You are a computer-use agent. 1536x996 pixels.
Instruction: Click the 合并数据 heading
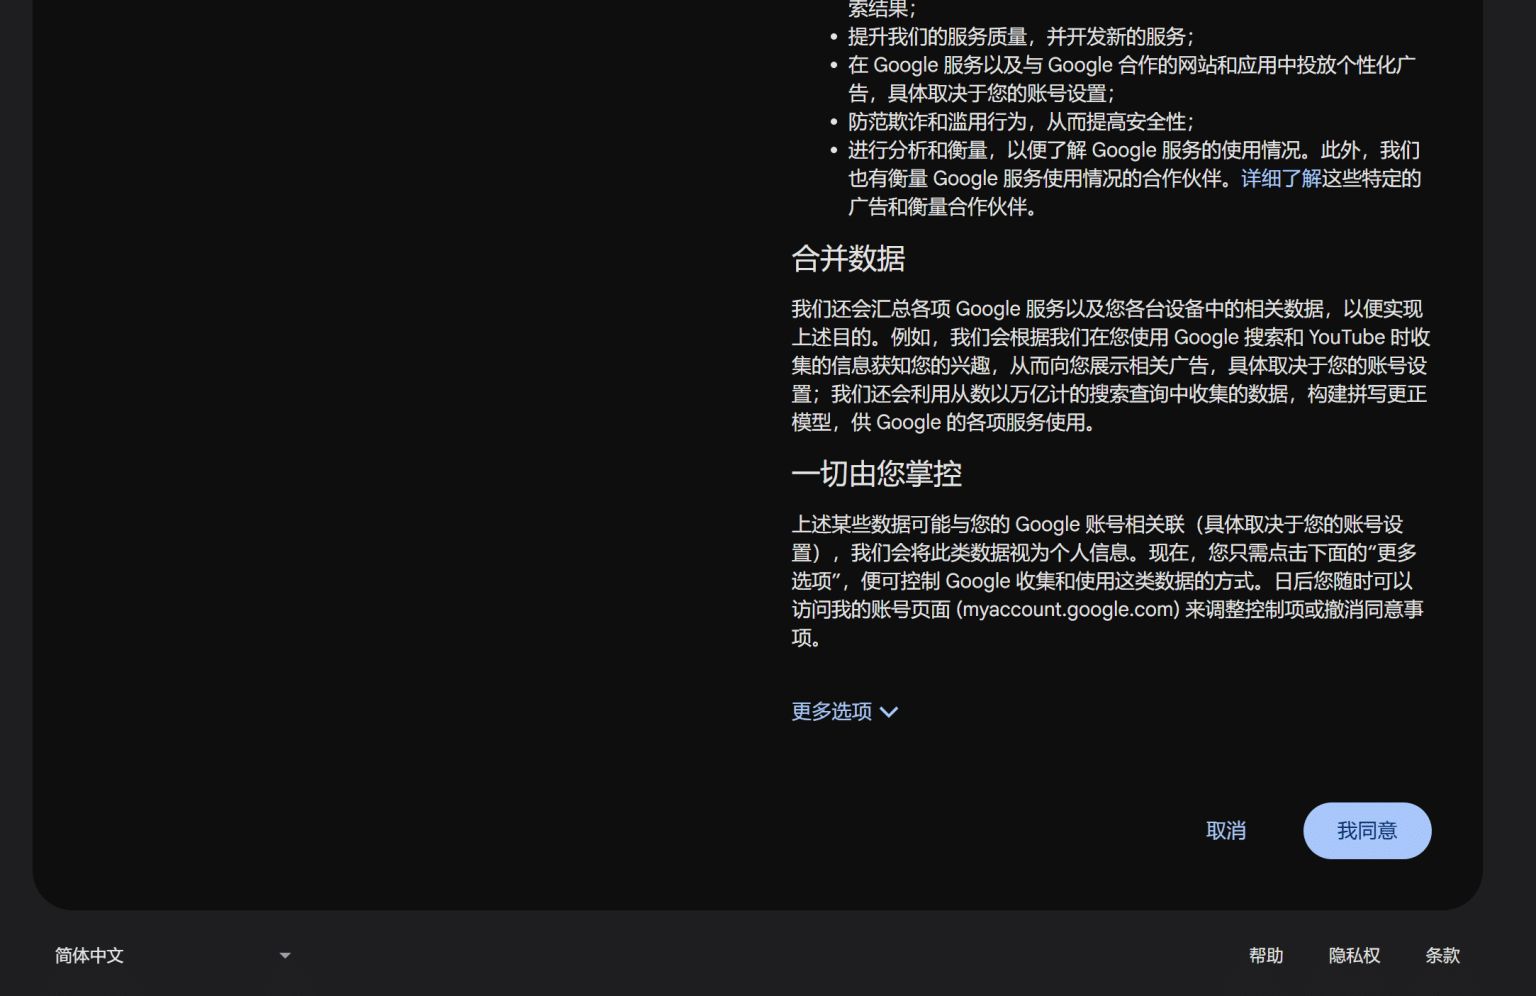(848, 259)
